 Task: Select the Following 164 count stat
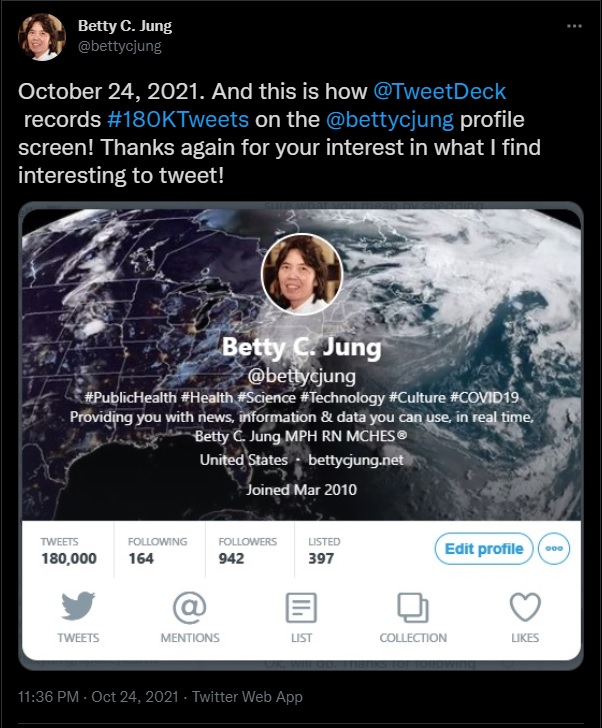coord(157,550)
